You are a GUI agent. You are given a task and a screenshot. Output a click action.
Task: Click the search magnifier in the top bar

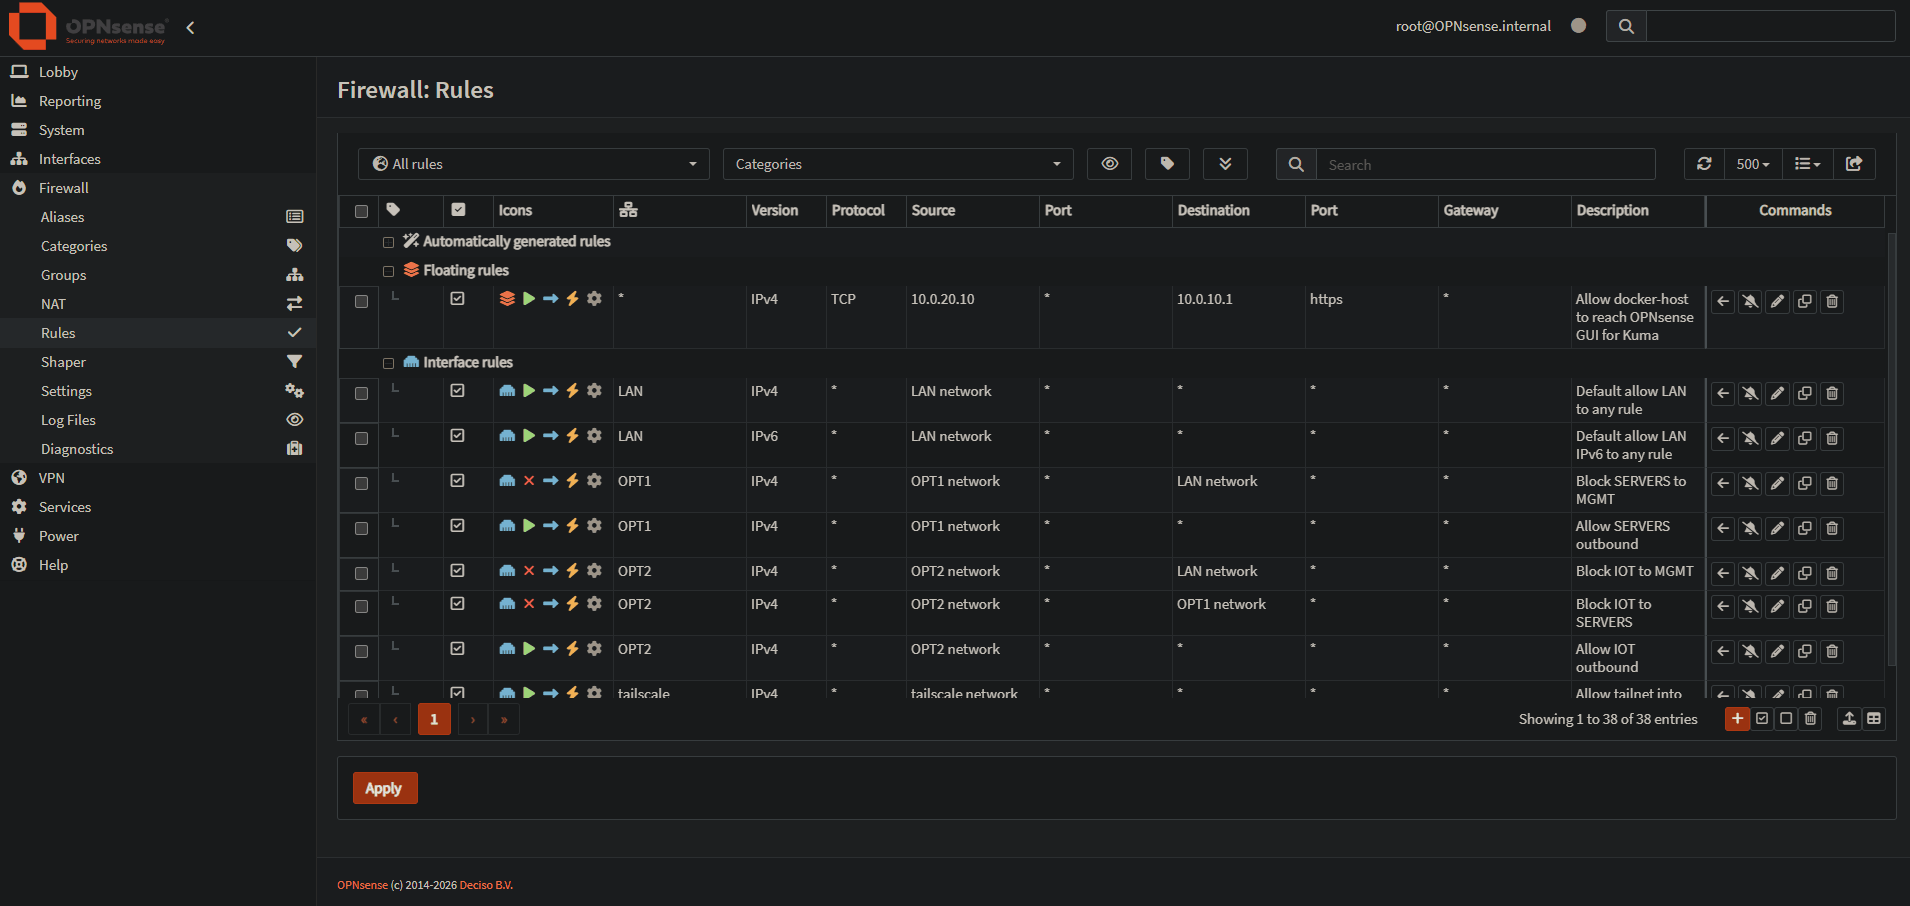[x=1626, y=26]
